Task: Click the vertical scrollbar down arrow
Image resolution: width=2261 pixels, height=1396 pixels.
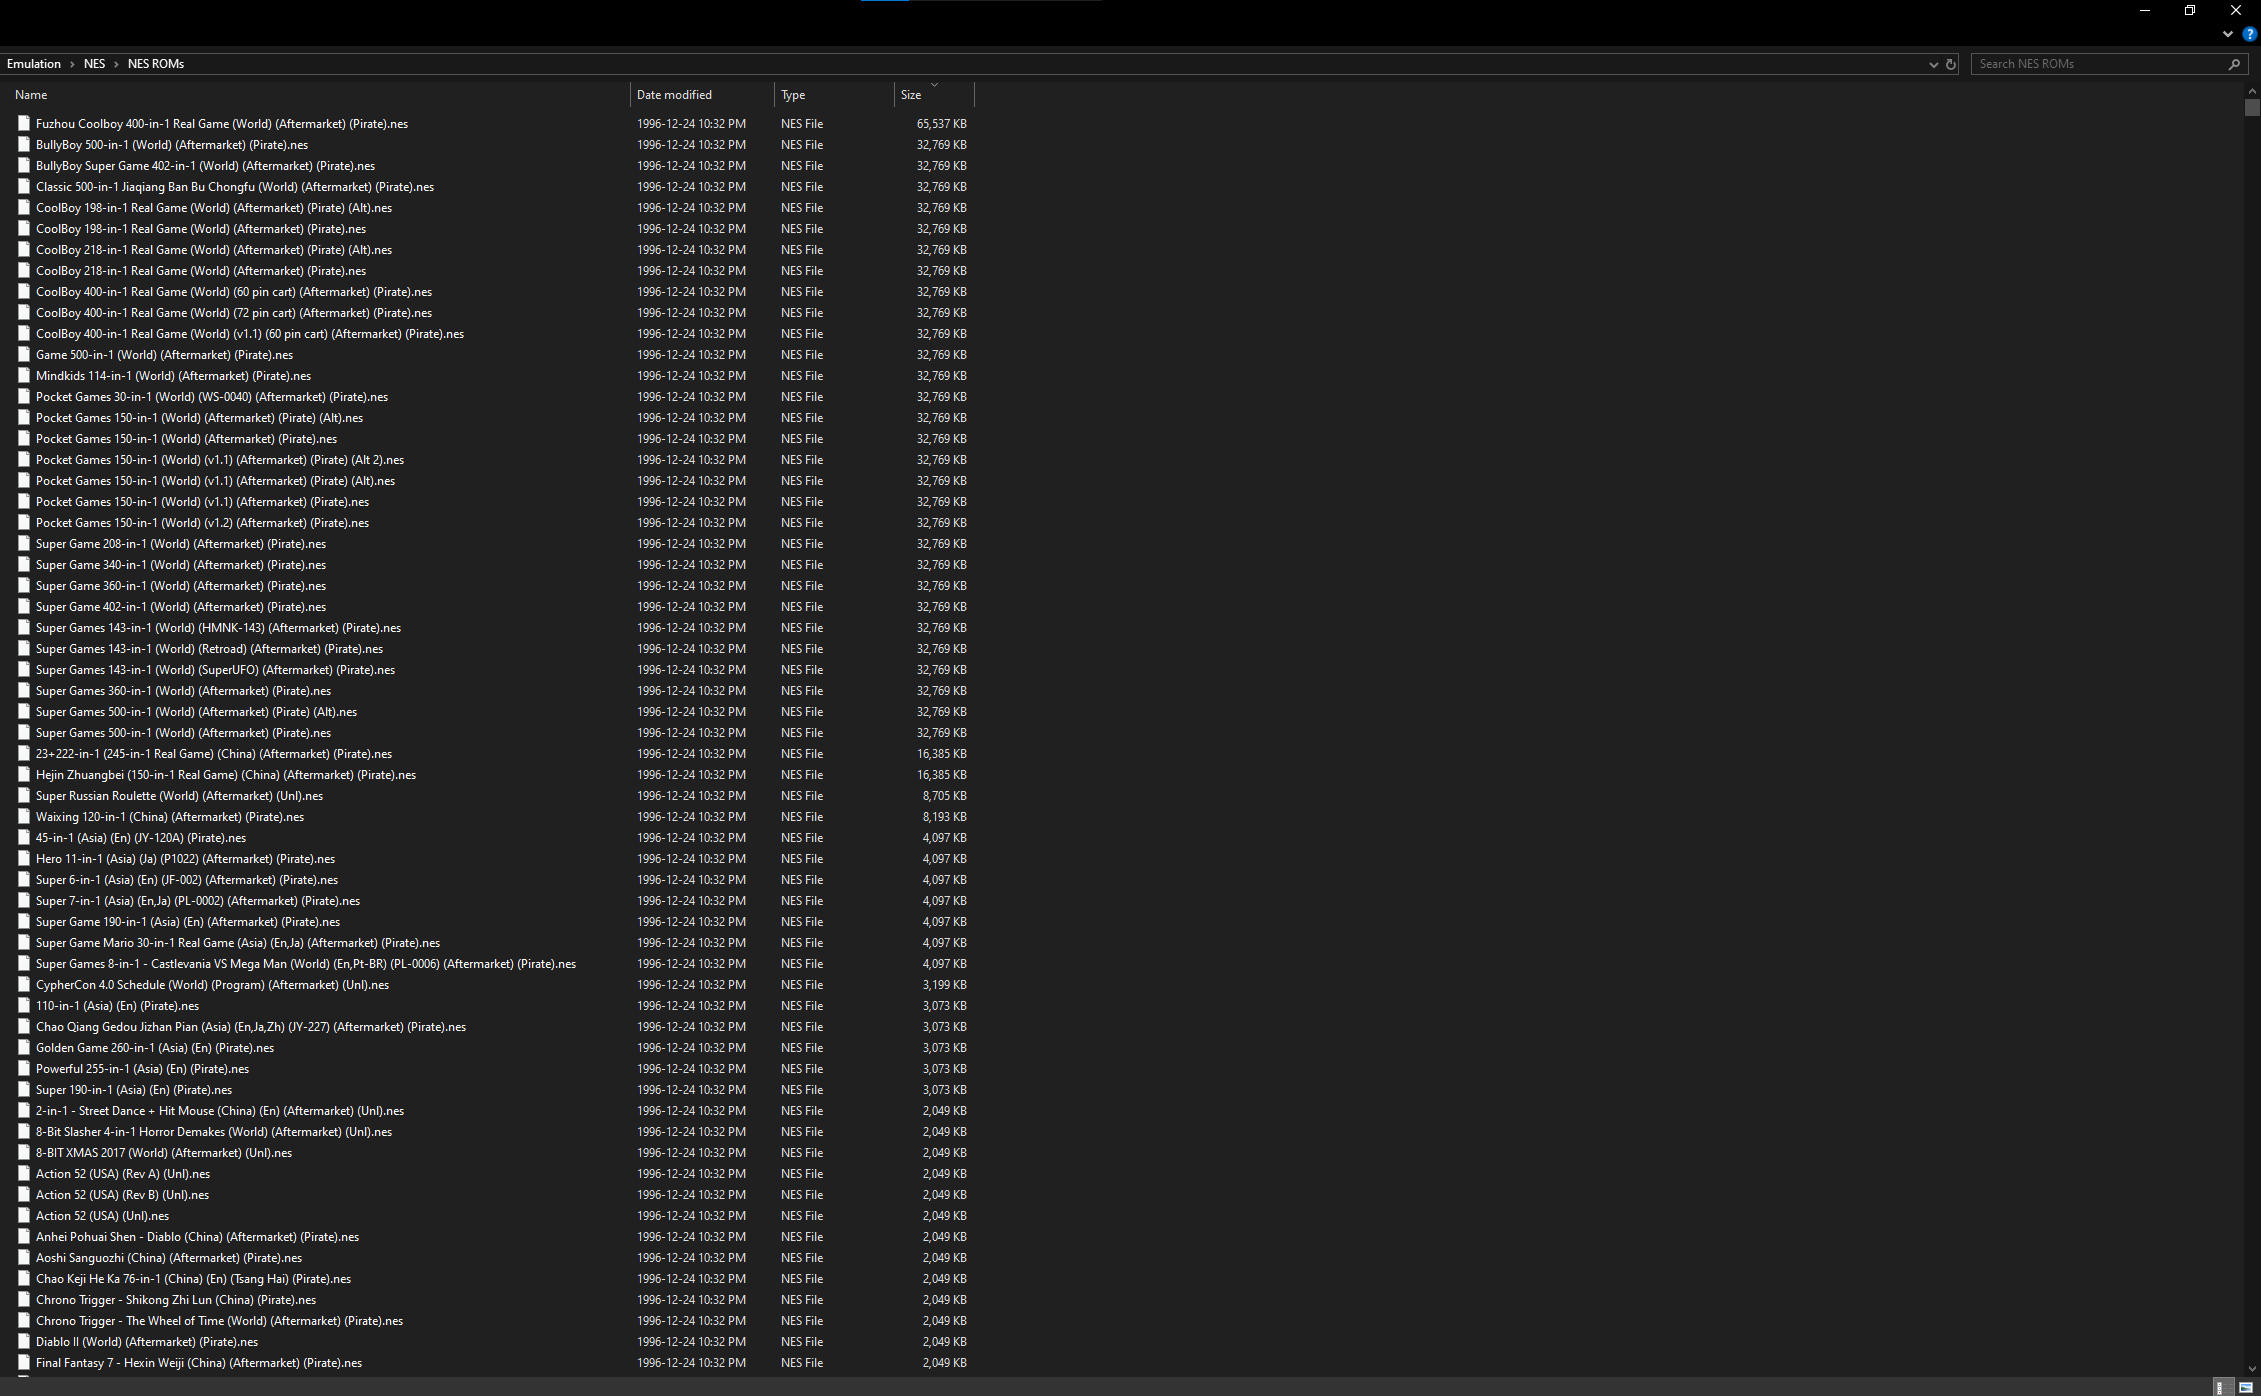Action: [x=2251, y=1369]
